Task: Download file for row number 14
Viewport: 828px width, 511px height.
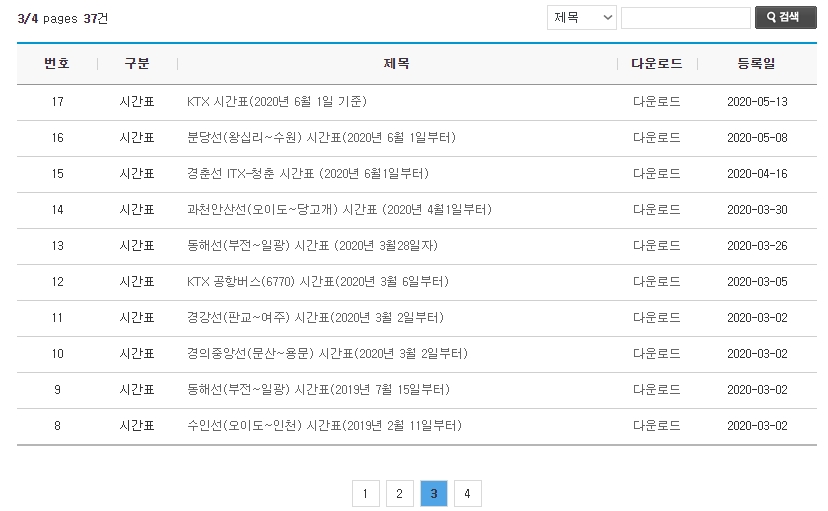Action: pos(656,210)
